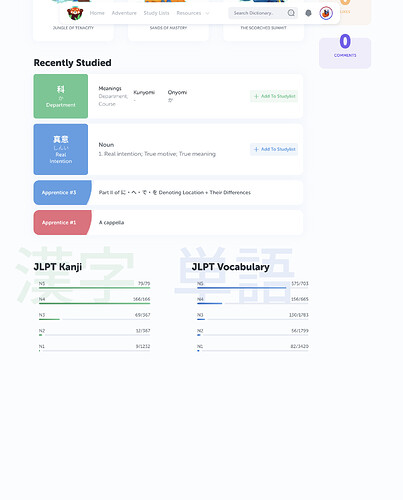Click plus icon on Real Intention card
The height and width of the screenshot is (500, 403).
[256, 149]
